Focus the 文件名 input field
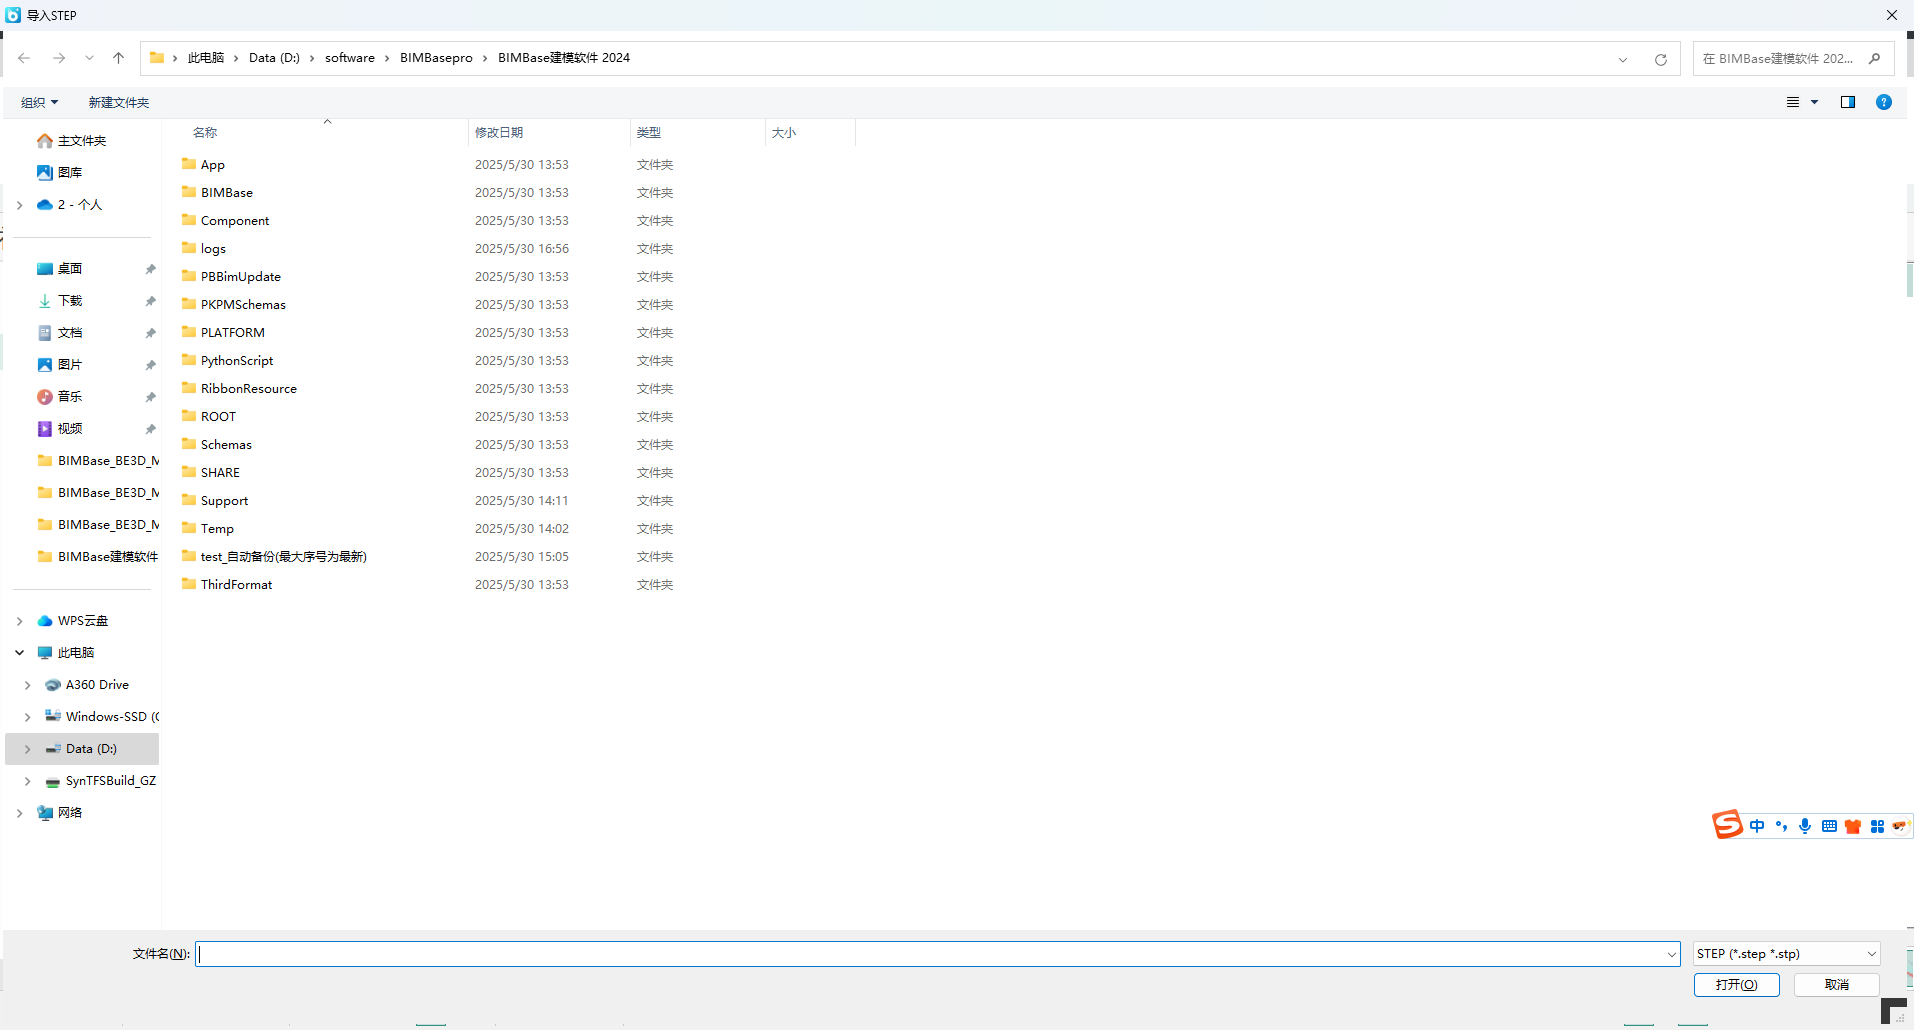The image size is (1914, 1030). 937,954
